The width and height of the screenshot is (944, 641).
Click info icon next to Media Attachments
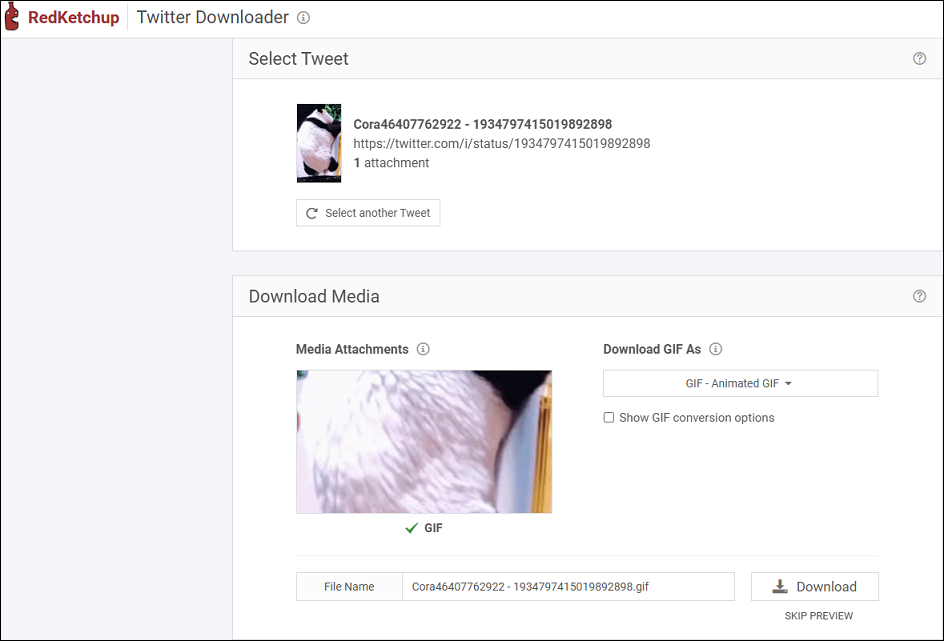click(423, 349)
